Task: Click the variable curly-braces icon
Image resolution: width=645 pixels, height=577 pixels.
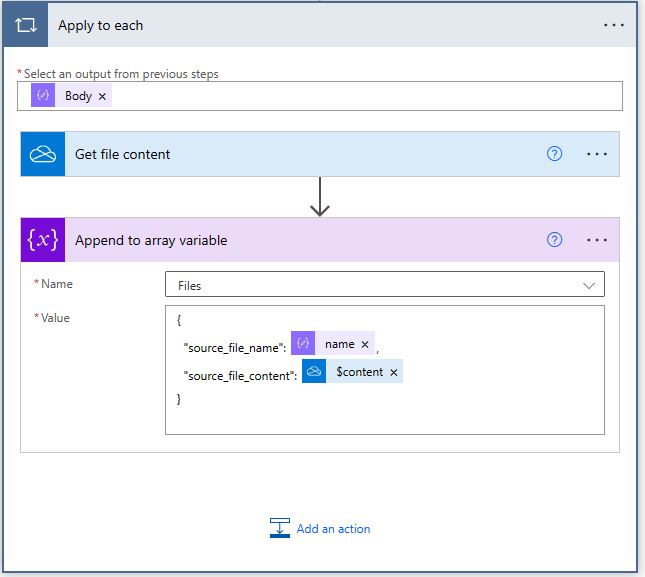Action: tap(43, 240)
